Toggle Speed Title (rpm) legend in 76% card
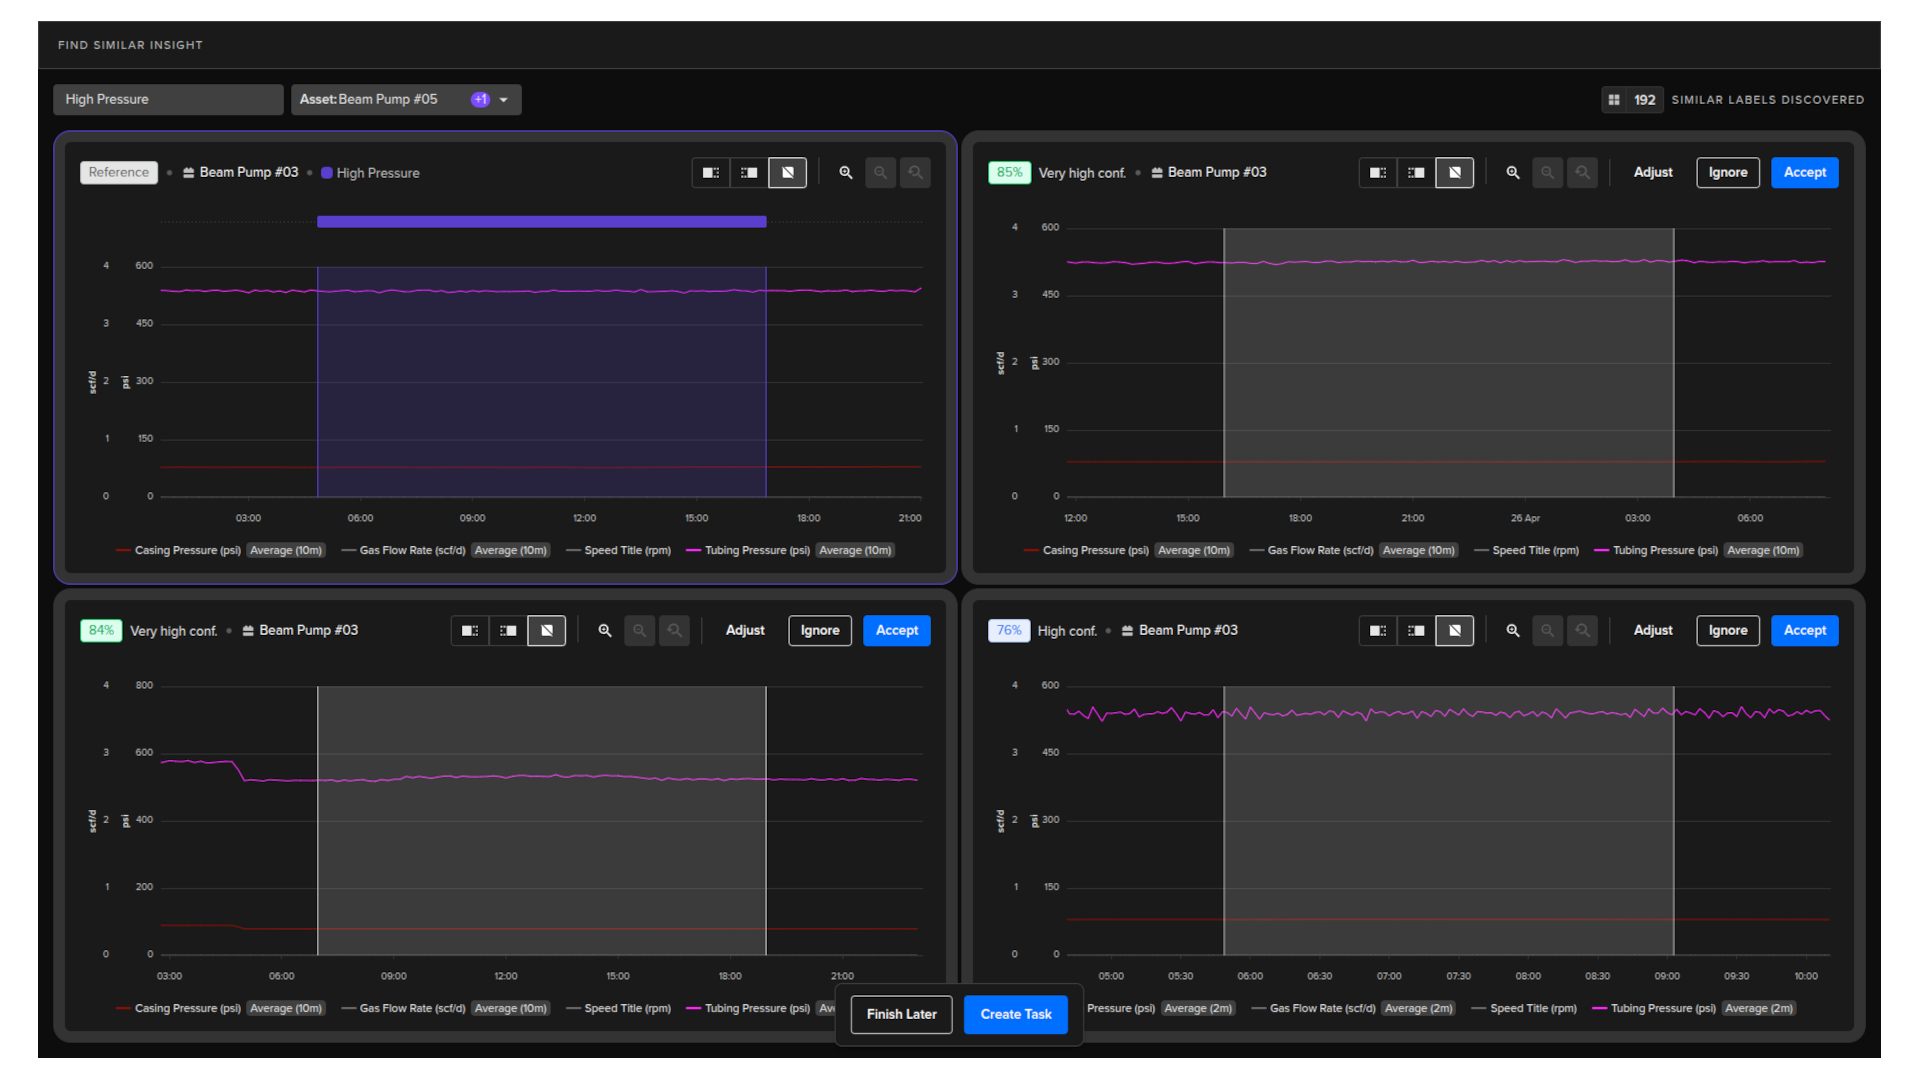The width and height of the screenshot is (1920, 1080). [1525, 1009]
